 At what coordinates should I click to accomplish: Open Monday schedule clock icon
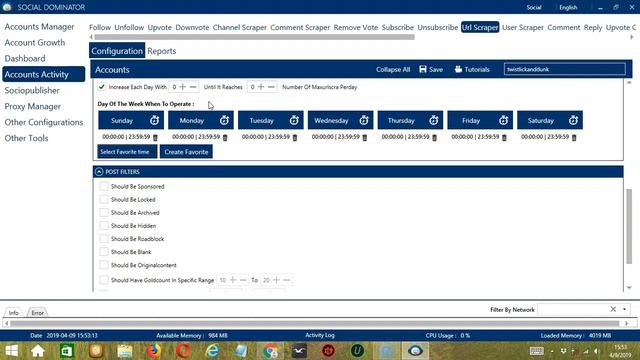click(x=224, y=120)
